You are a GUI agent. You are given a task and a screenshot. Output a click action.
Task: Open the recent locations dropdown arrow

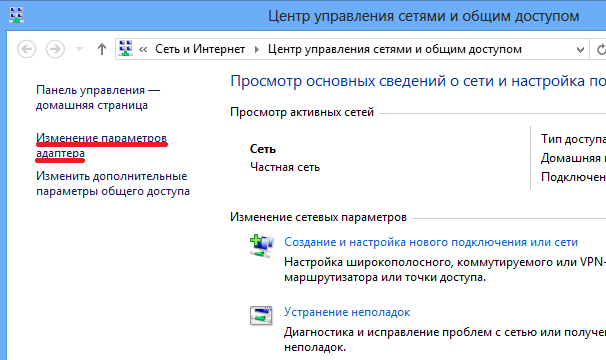tap(79, 49)
